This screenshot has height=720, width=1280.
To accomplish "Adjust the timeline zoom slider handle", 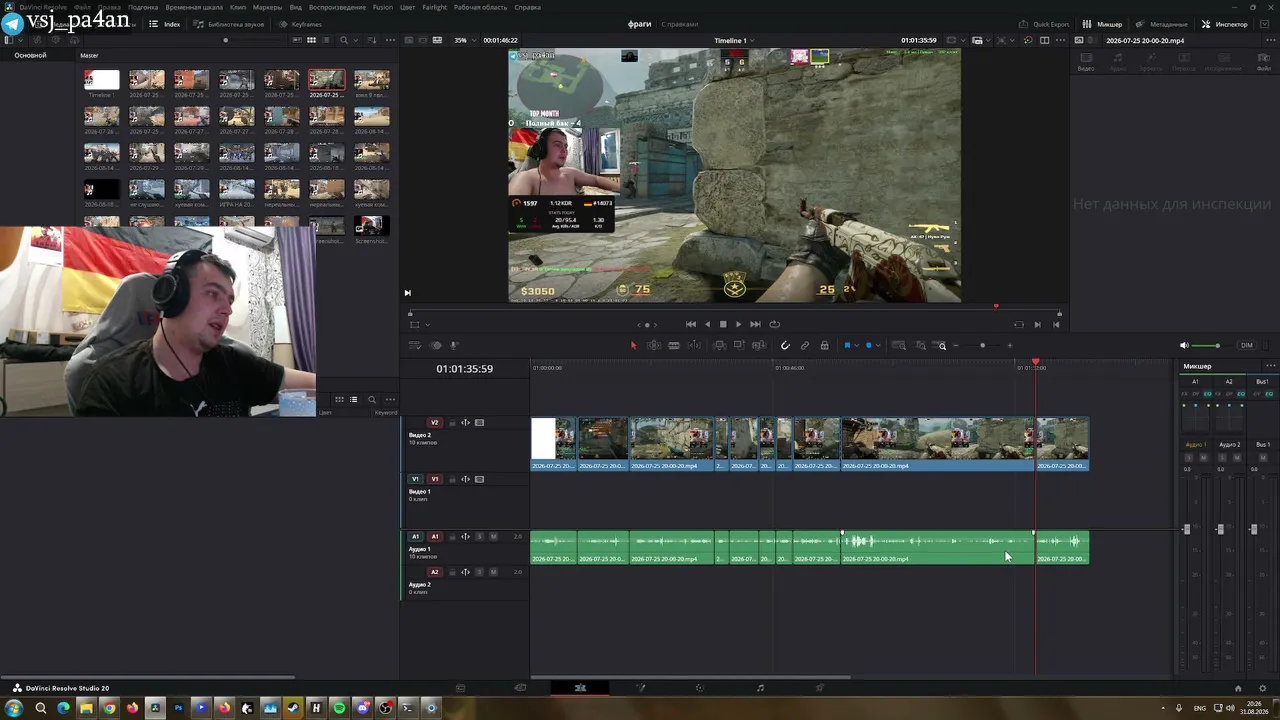I will coord(982,346).
